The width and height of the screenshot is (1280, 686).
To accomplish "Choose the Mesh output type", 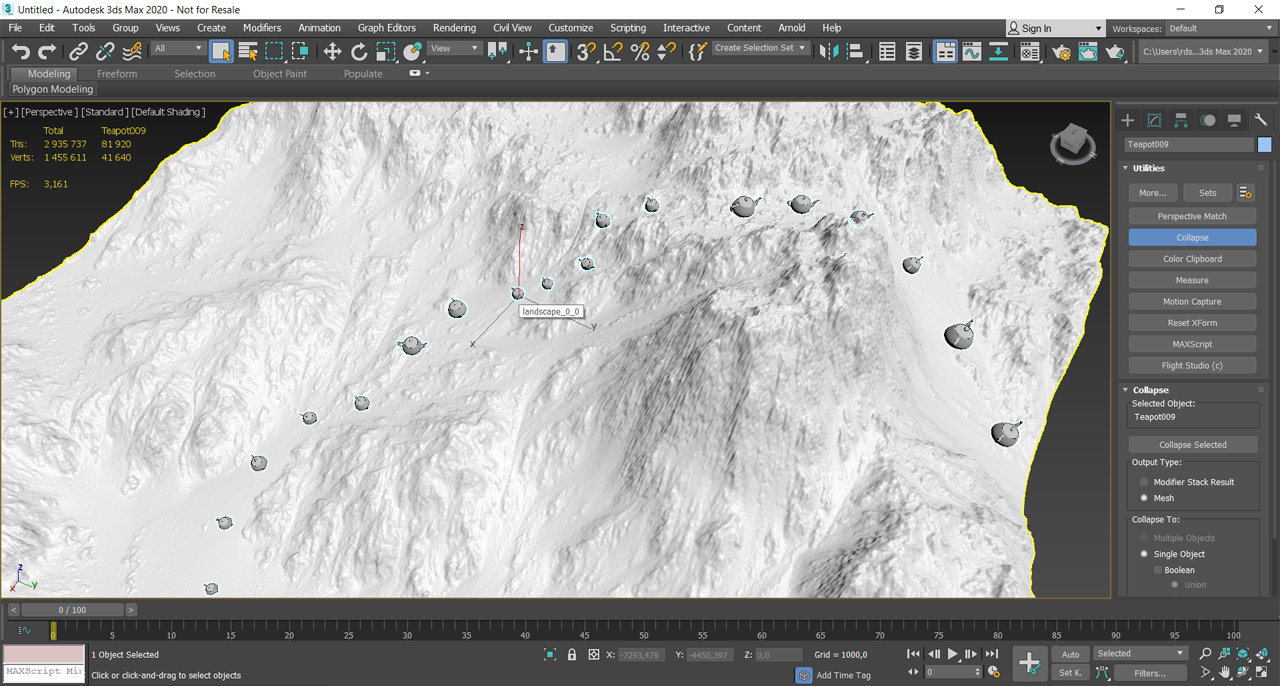I will [x=1144, y=498].
